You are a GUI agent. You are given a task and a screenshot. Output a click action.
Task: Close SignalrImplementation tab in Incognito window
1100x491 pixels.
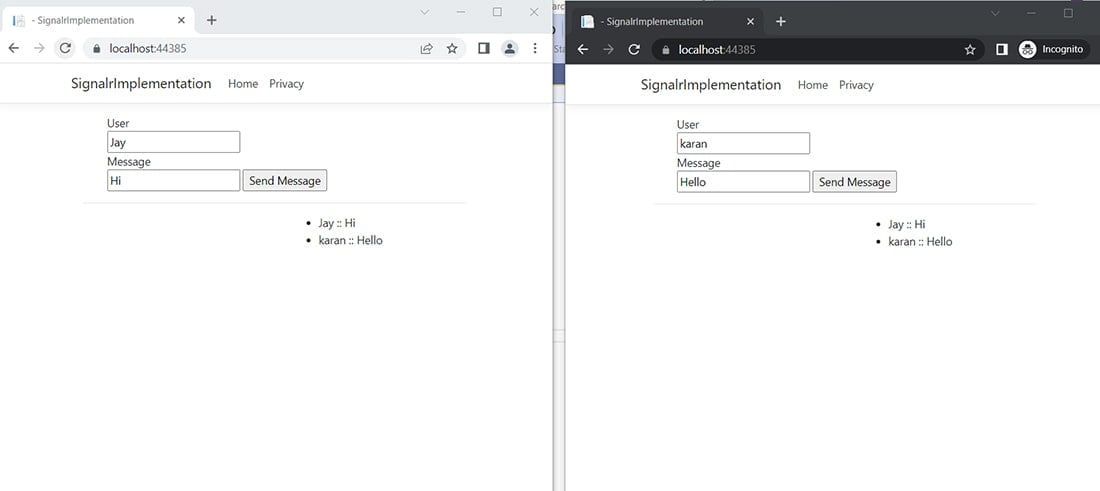(750, 22)
